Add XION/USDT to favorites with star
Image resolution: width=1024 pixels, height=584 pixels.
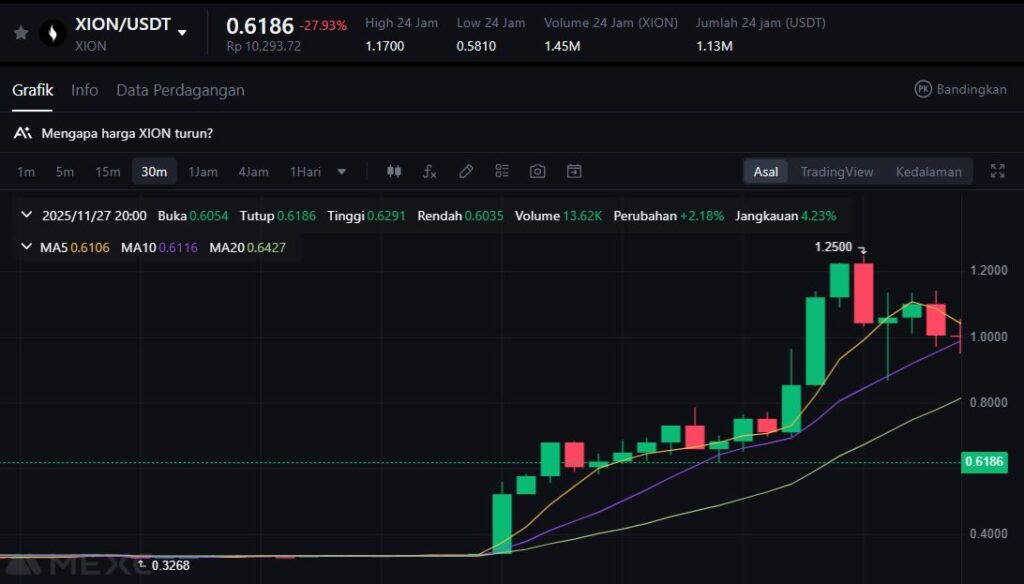21,33
